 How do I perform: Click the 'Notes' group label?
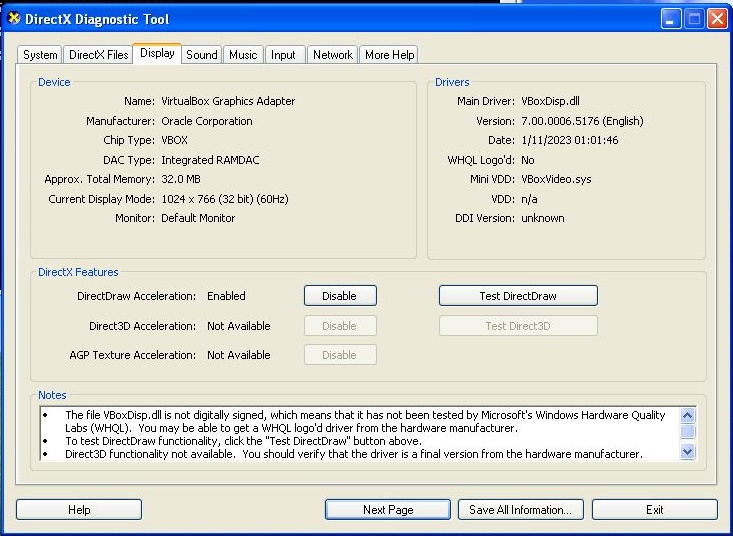[x=52, y=395]
